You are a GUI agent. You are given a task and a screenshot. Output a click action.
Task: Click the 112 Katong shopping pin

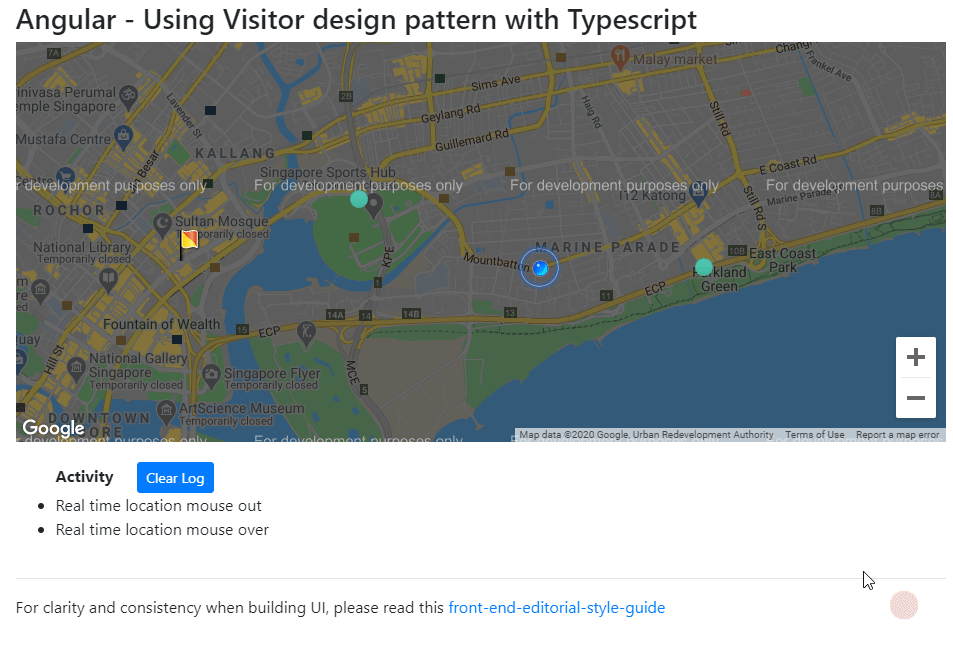click(698, 194)
